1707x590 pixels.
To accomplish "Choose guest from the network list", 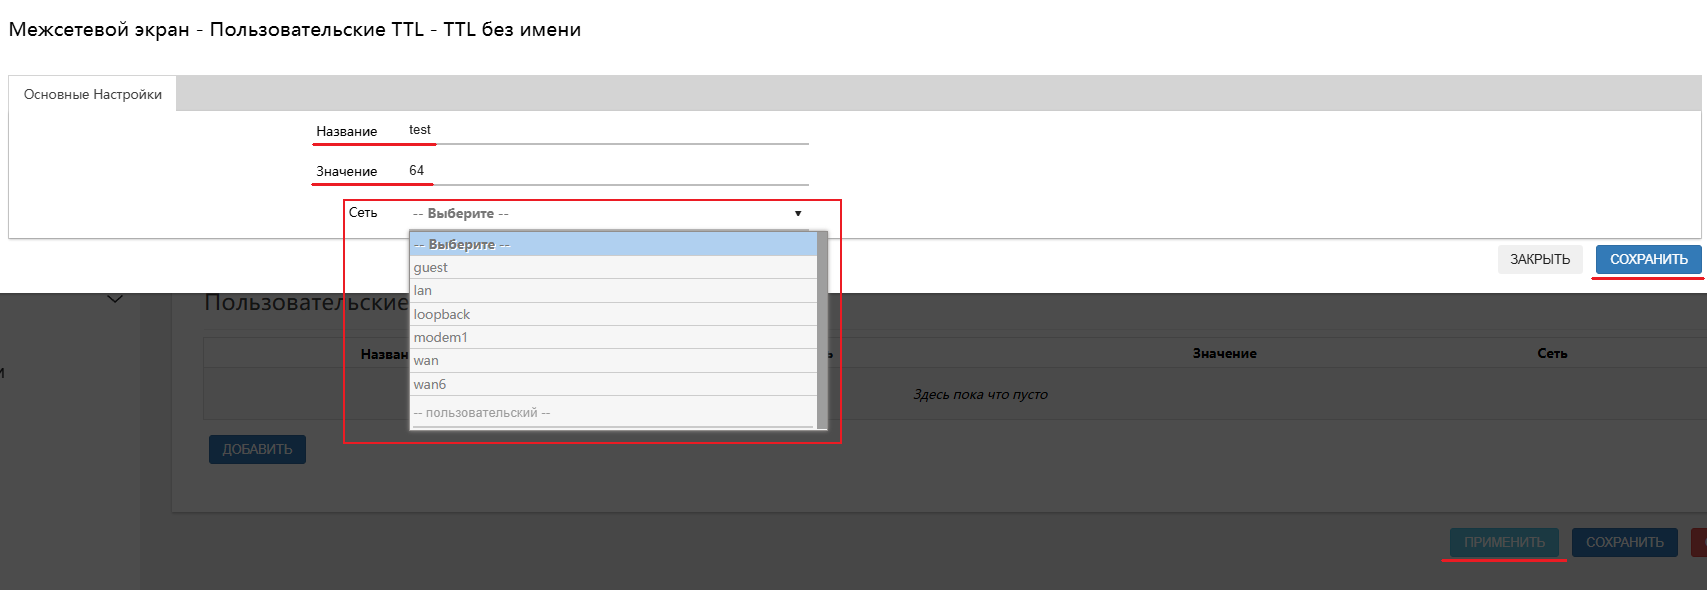I will pos(612,267).
